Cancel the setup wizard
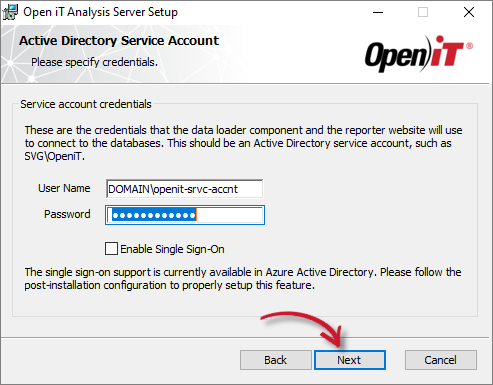Image resolution: width=493 pixels, height=385 pixels. point(441,360)
